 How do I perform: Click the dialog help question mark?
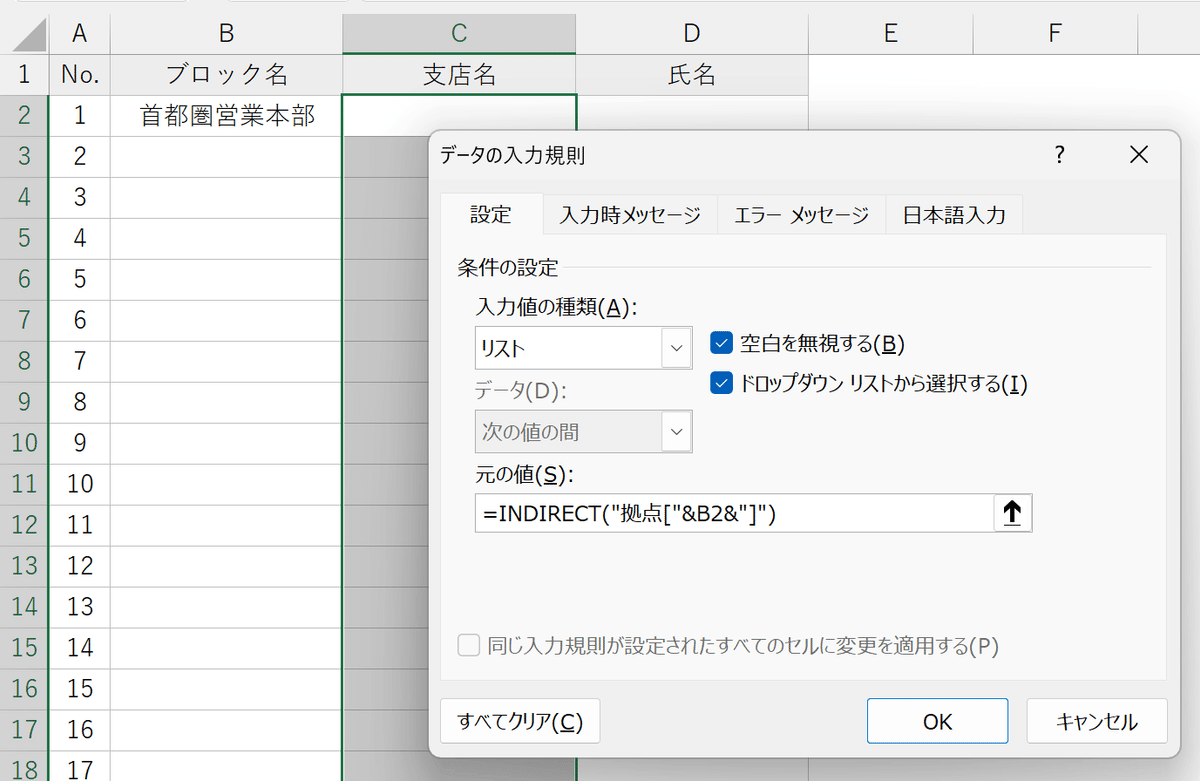pos(1060,155)
